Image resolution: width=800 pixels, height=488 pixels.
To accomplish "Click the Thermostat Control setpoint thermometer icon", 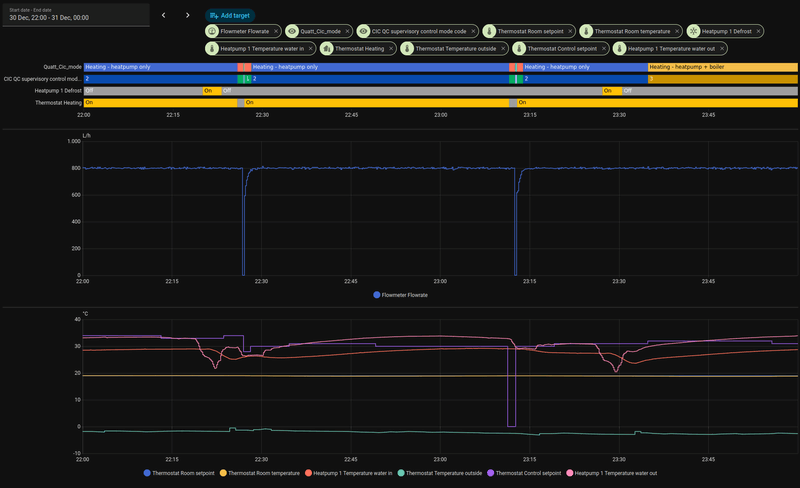I will 519,48.
